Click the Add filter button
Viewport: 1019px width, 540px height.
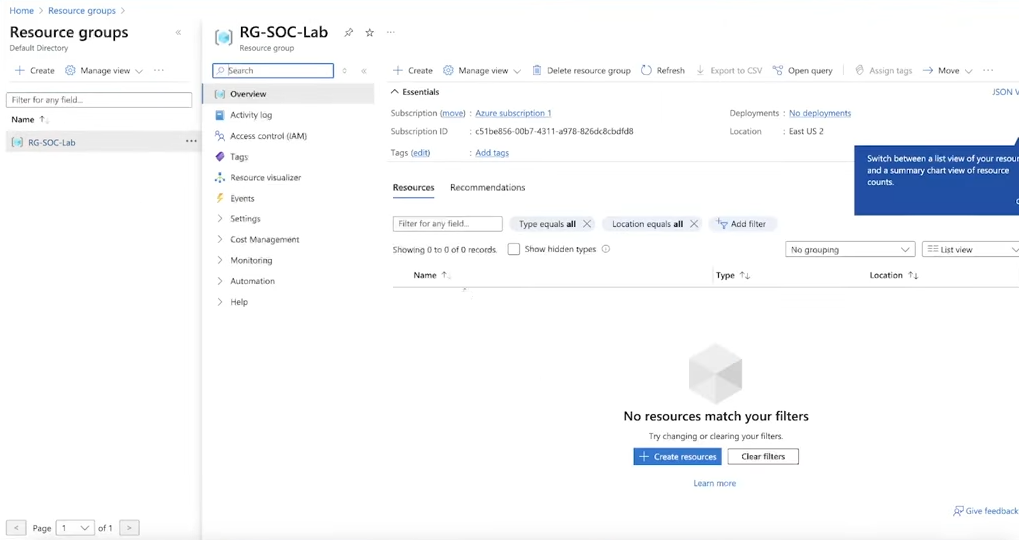(742, 224)
